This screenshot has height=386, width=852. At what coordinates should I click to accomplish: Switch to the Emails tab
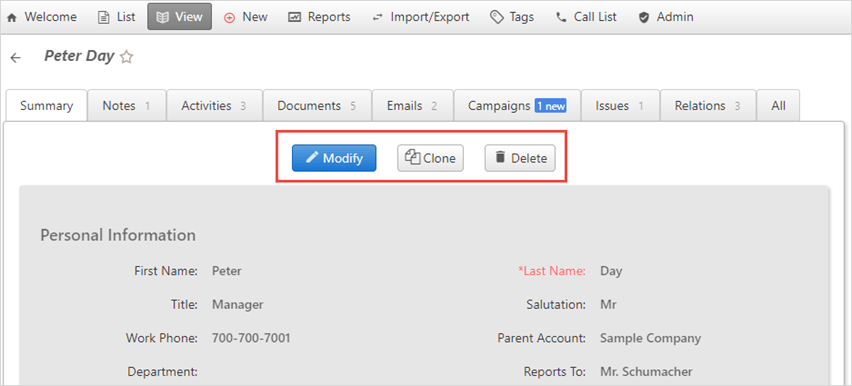click(x=412, y=105)
